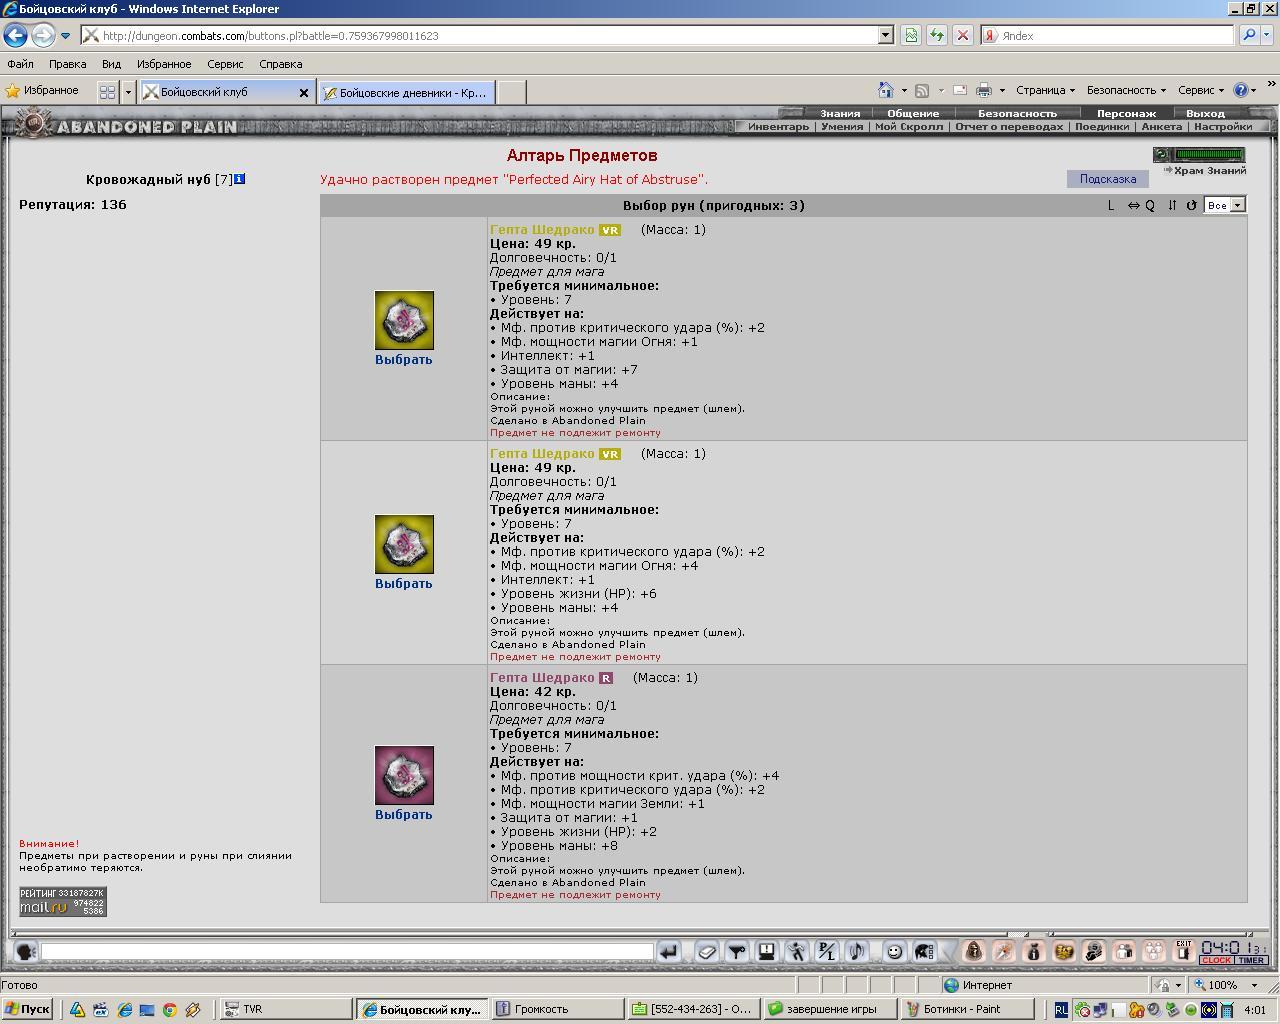This screenshot has width=1280, height=1024.
Task: Expand the Страница toolbar dropdown
Action: [1045, 90]
